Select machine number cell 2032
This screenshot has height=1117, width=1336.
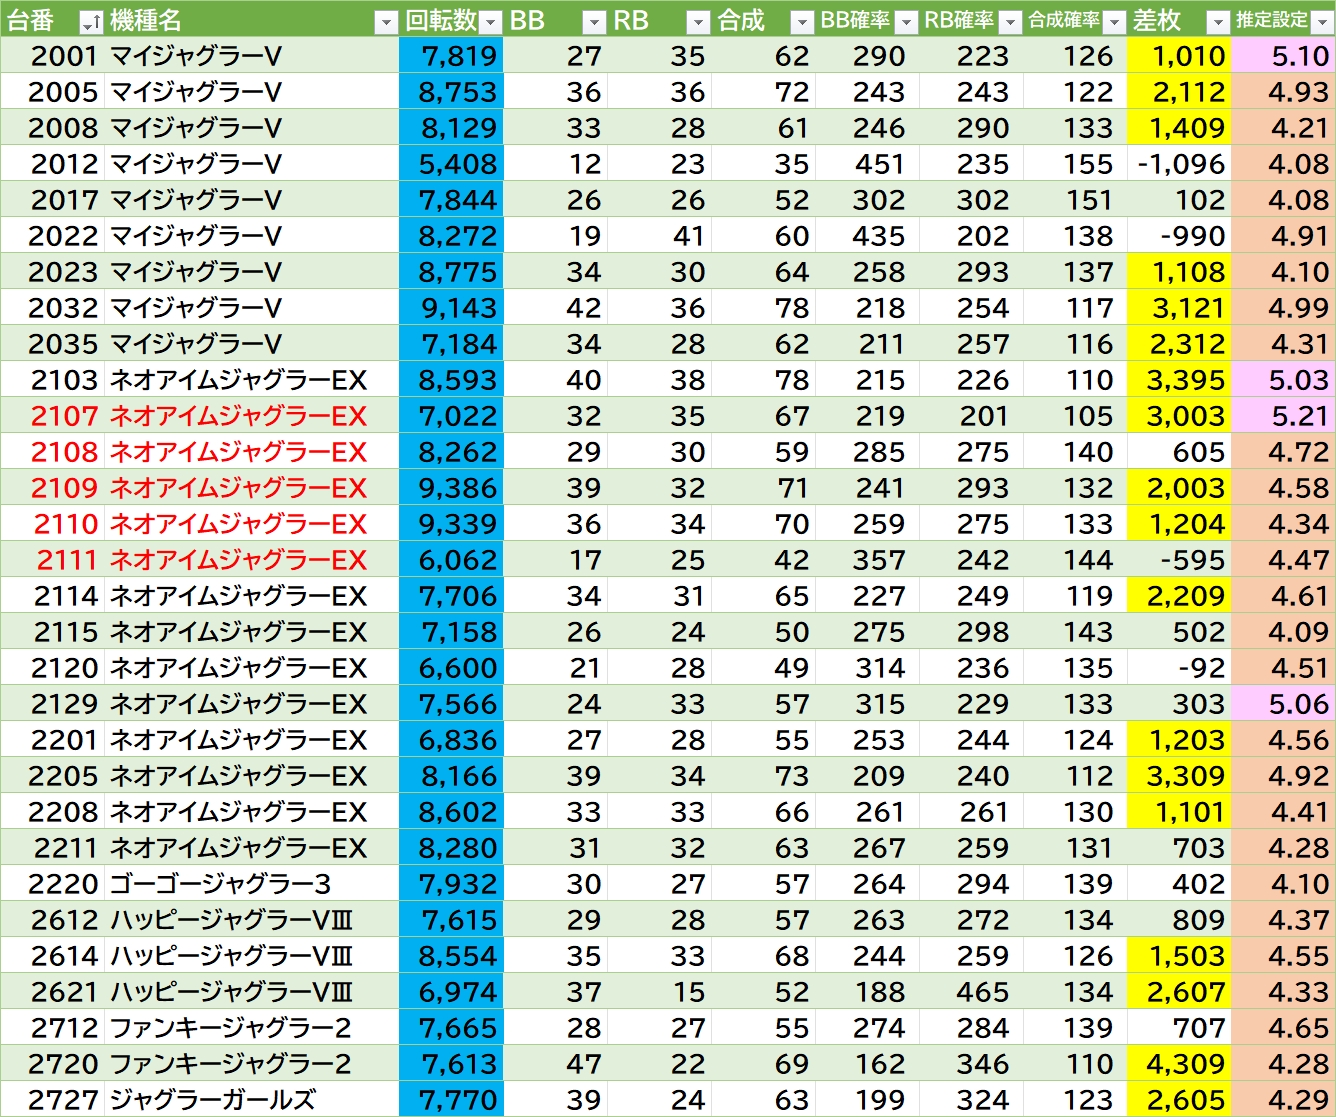pyautogui.click(x=52, y=308)
